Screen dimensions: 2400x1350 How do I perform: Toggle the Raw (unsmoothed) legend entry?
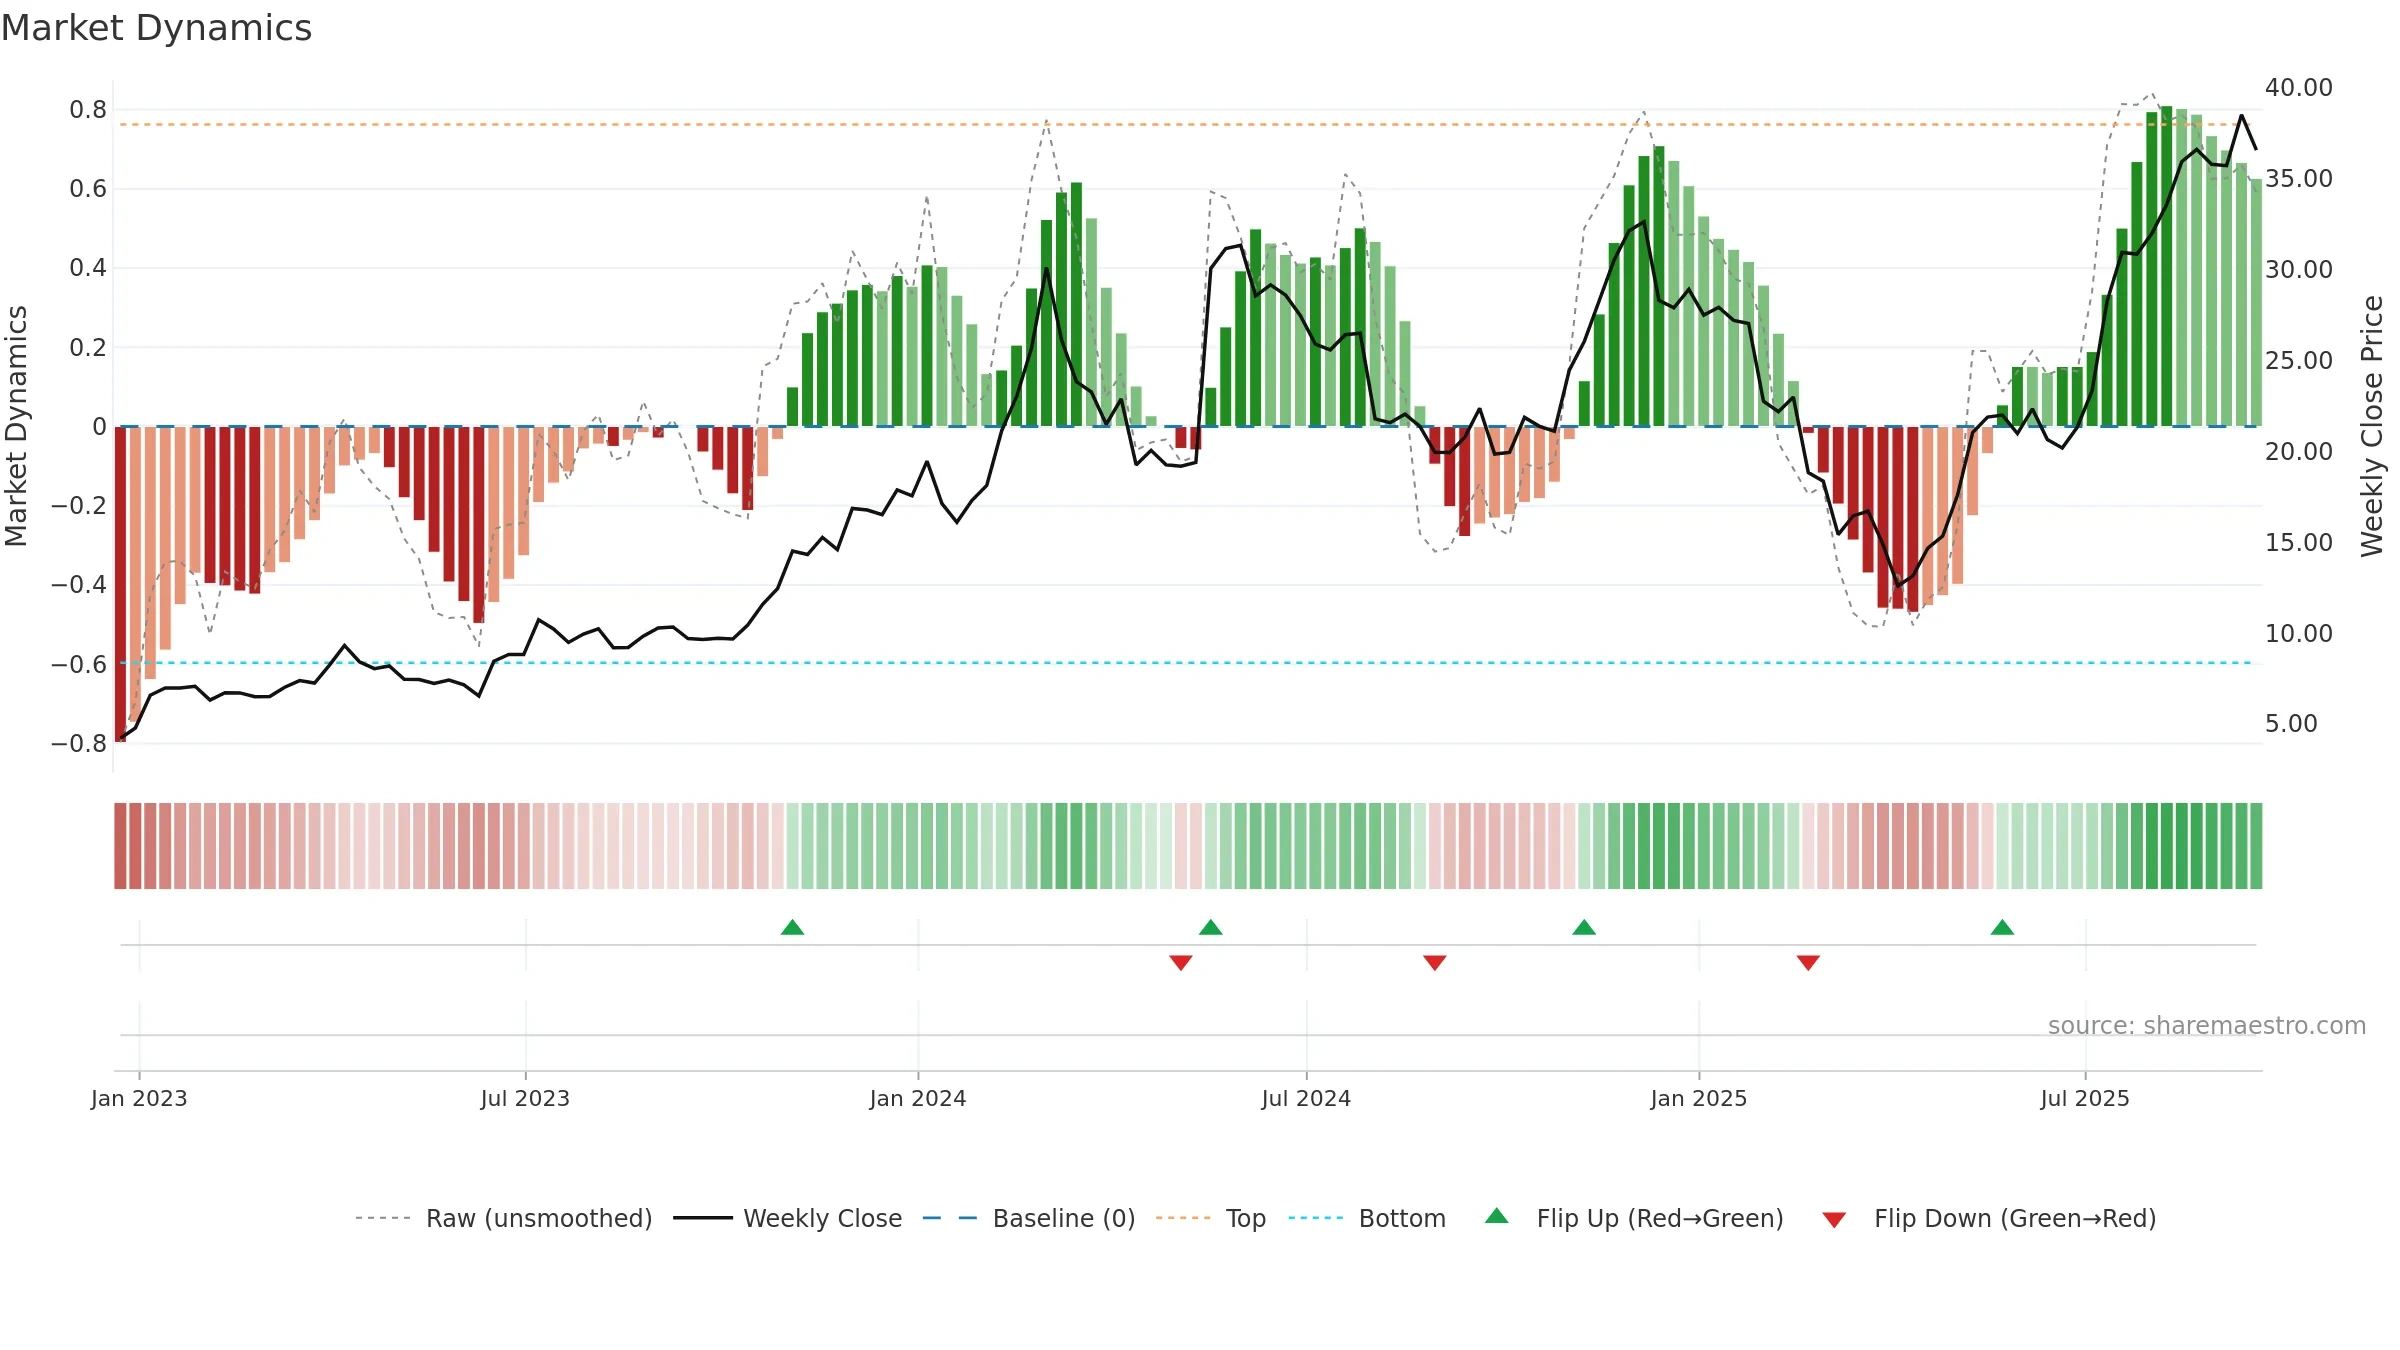coord(504,1218)
